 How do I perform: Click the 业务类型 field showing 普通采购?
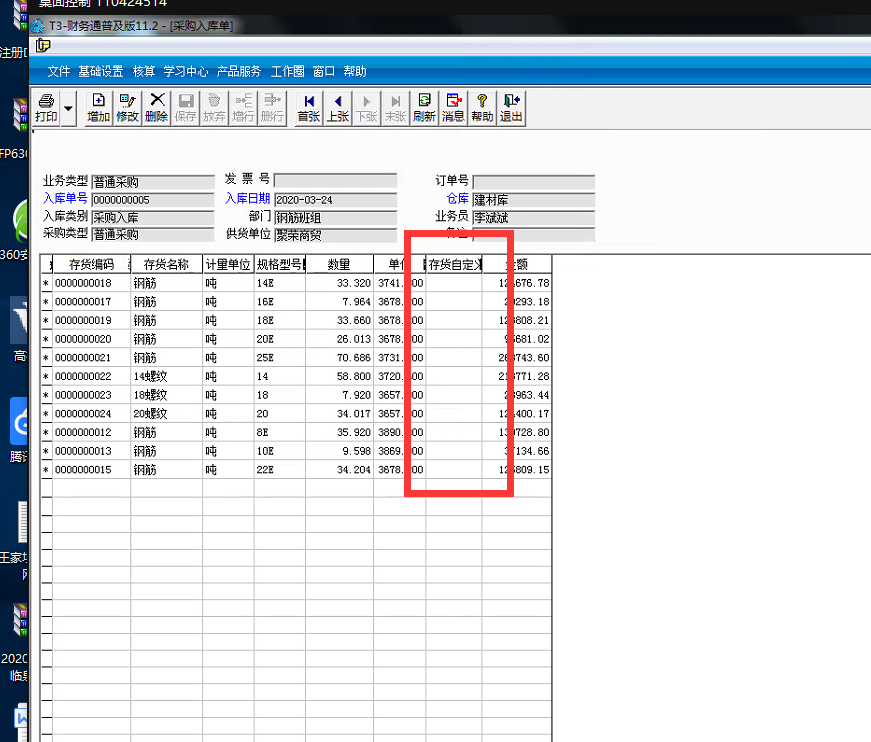point(153,182)
